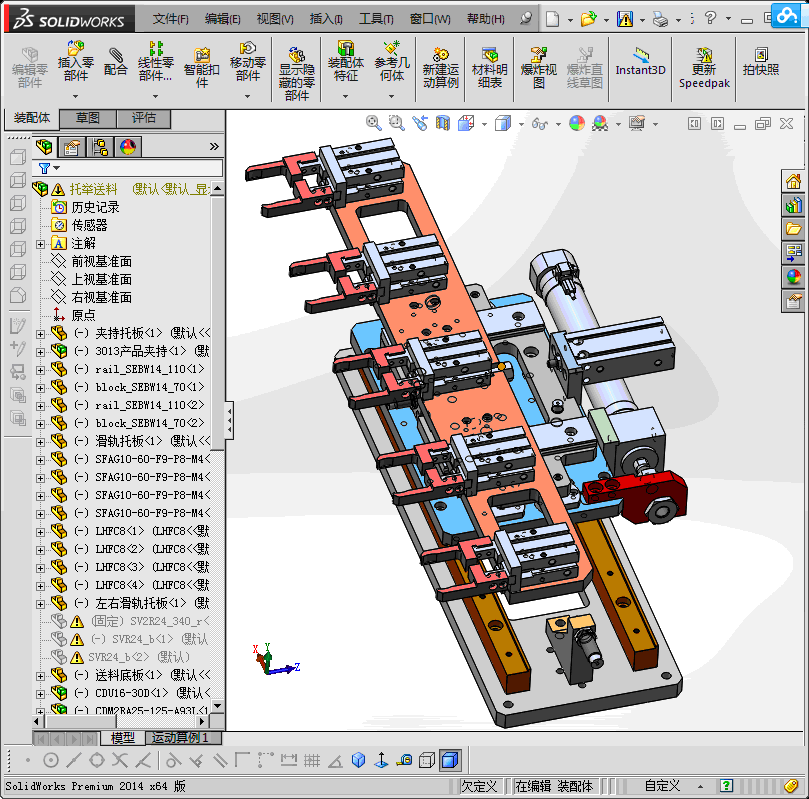This screenshot has width=809, height=799.
Task: Expand 滑轨托板<1> node
Action: tap(40, 442)
